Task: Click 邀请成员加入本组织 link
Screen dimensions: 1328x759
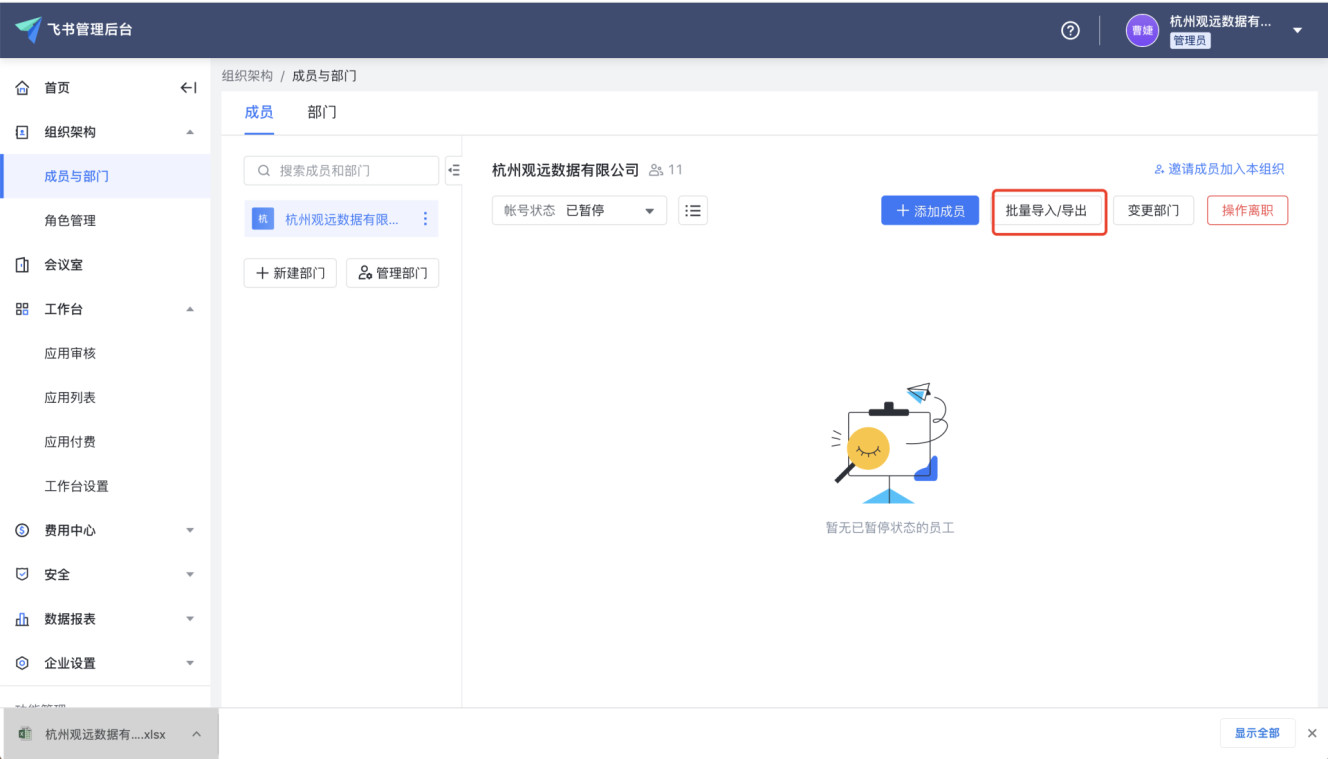Action: click(x=1219, y=169)
